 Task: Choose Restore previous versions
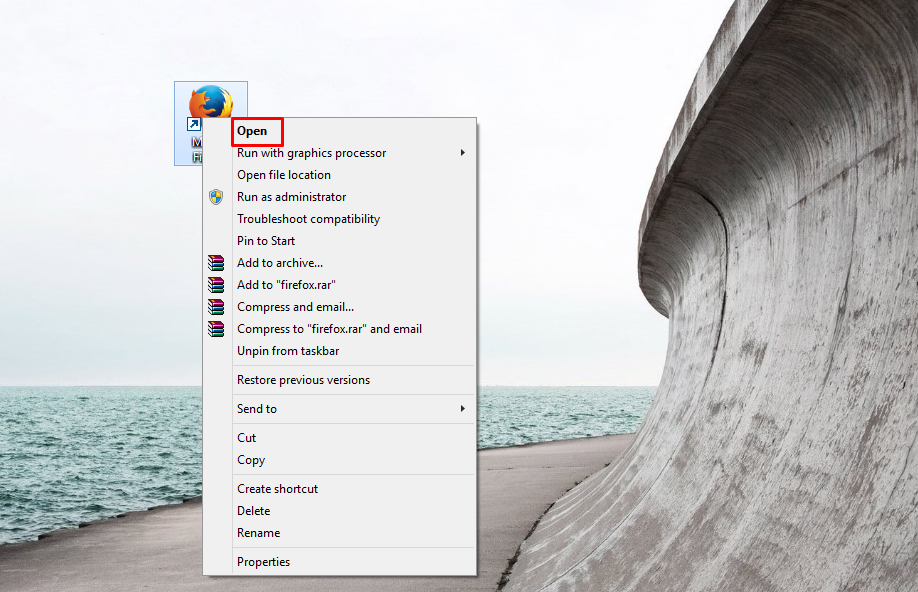[x=303, y=380]
